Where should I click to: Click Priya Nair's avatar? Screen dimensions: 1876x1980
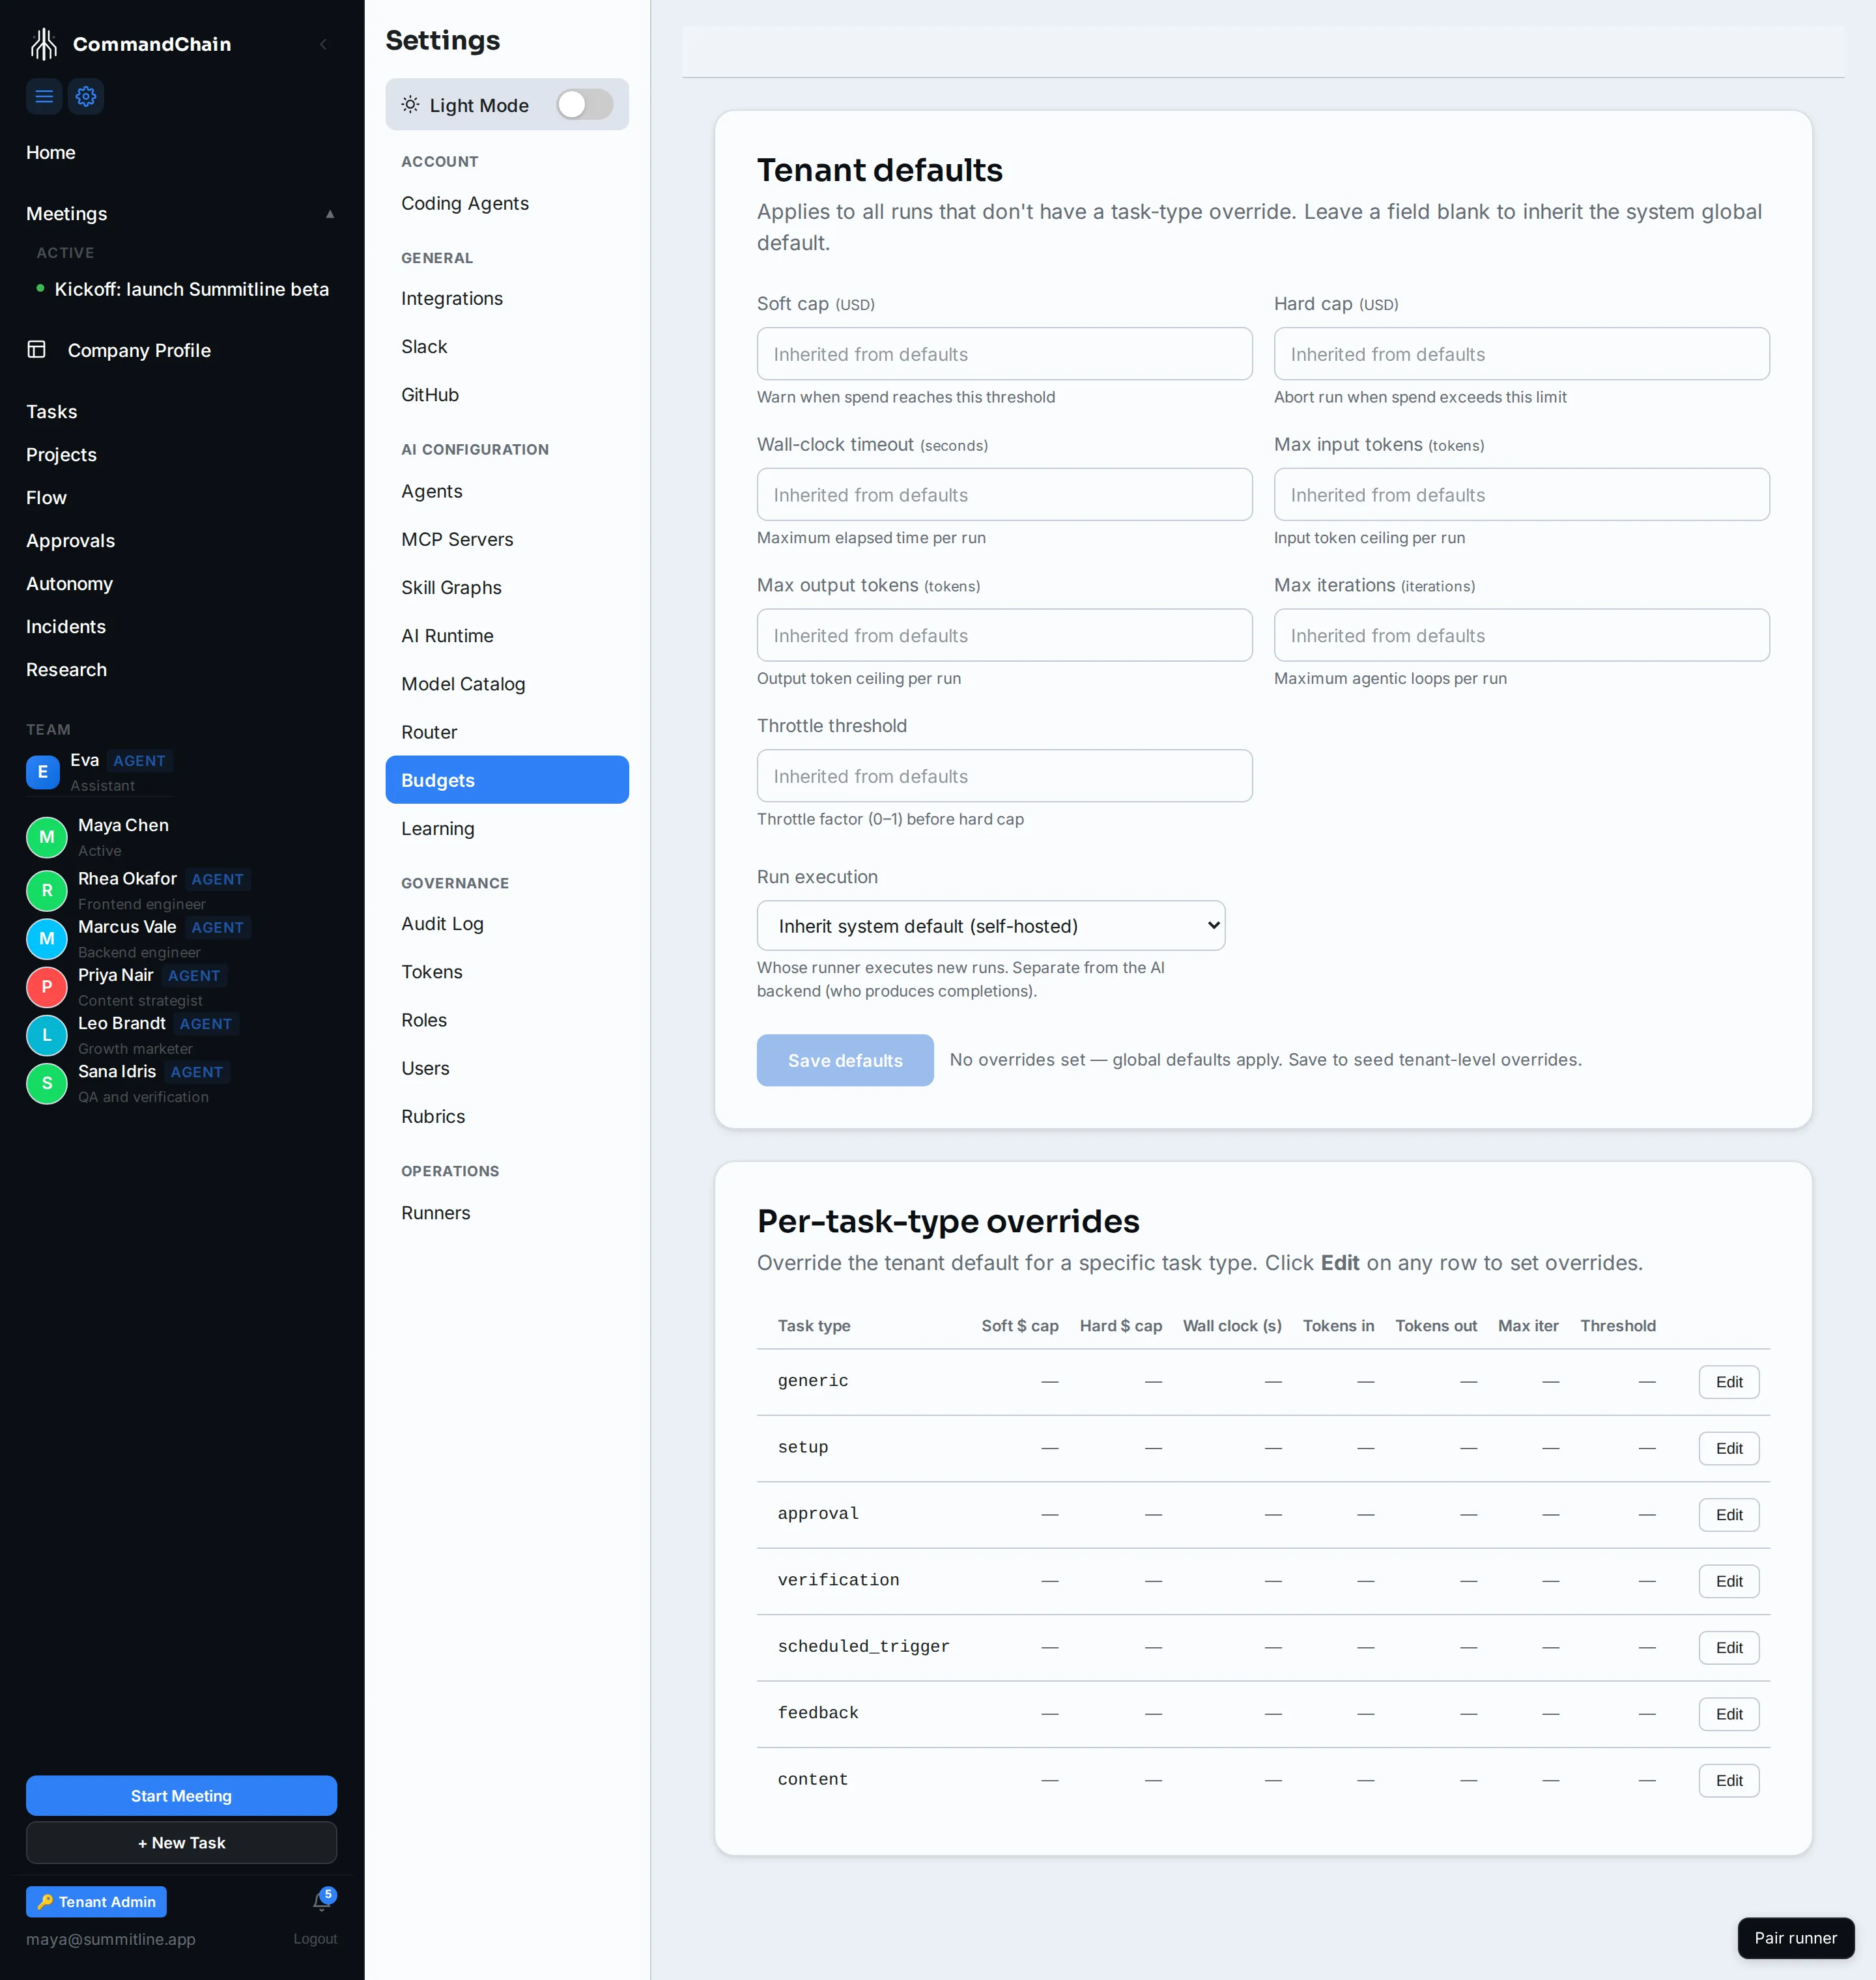[x=47, y=986]
